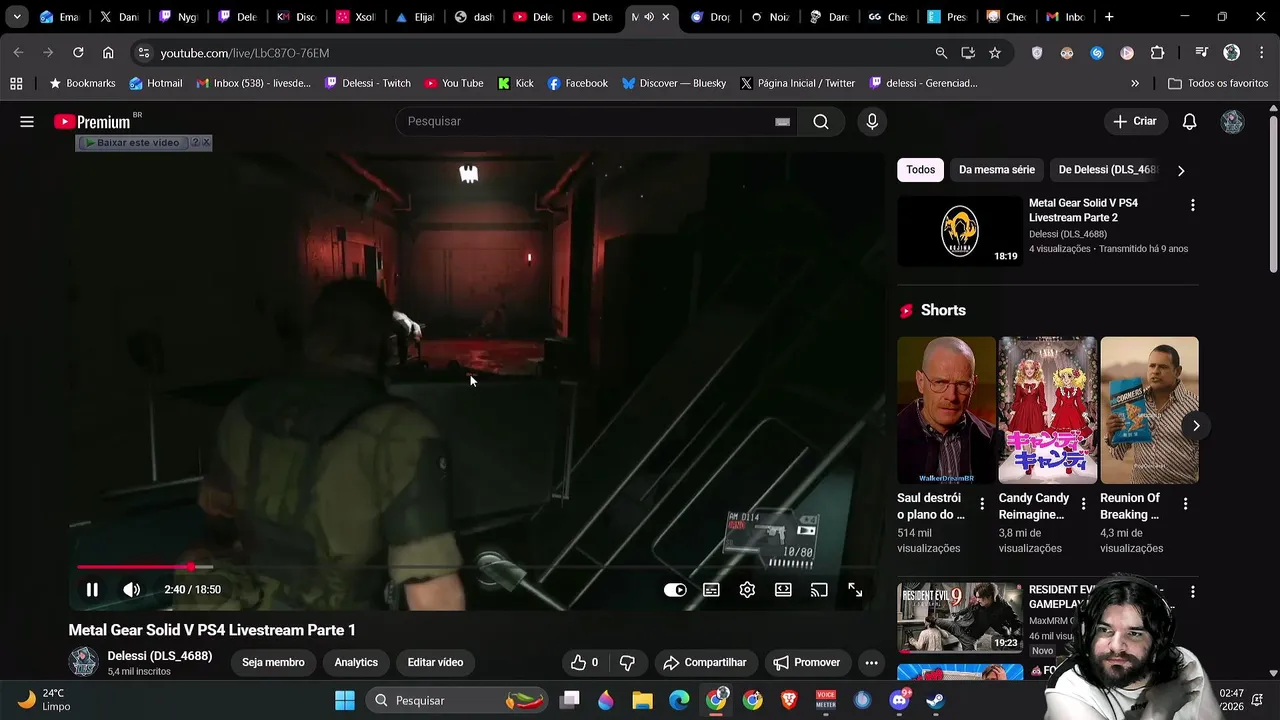Image resolution: width=1280 pixels, height=720 pixels.
Task: Like the video with the thumbs-up button
Action: click(x=584, y=662)
